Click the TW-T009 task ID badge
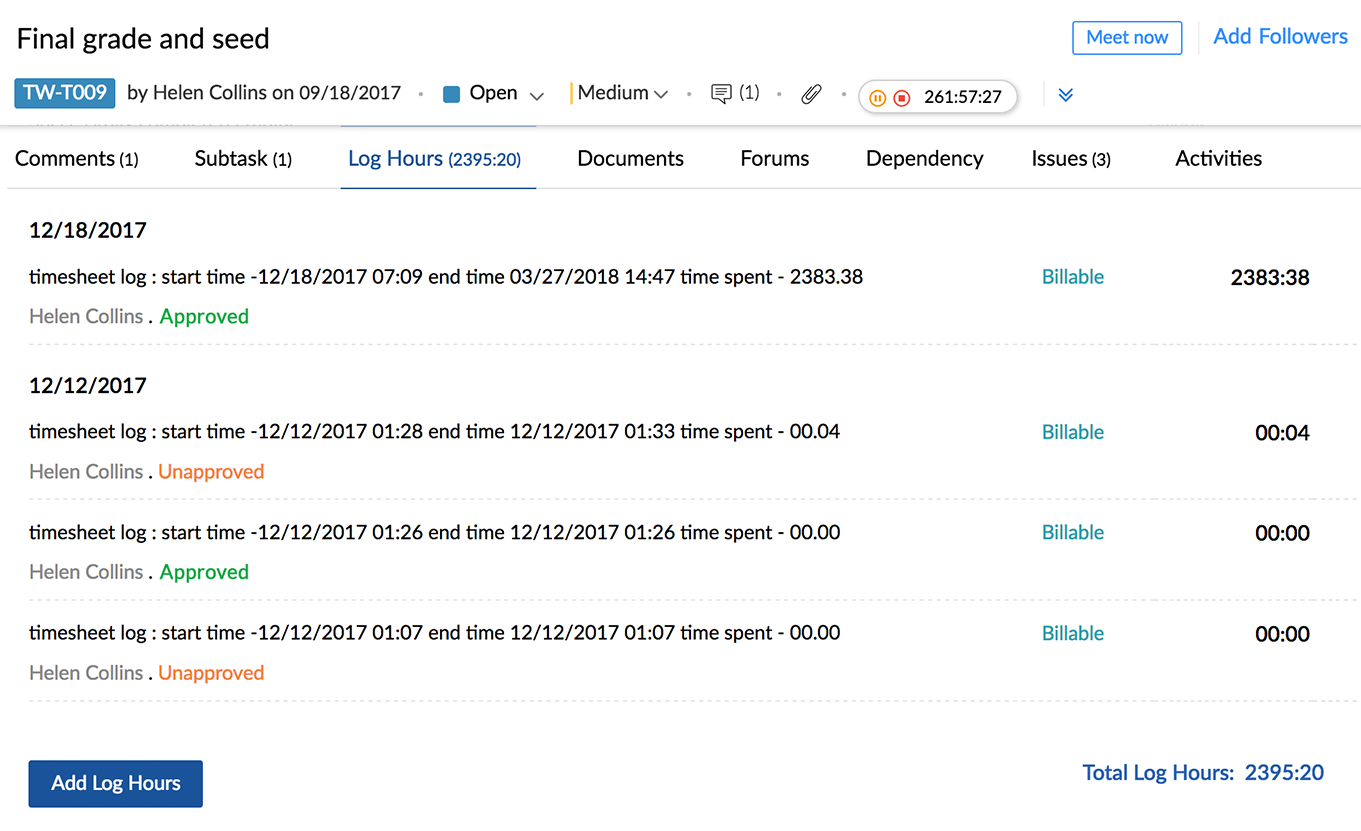Viewport: 1361px width, 831px height. [x=65, y=93]
